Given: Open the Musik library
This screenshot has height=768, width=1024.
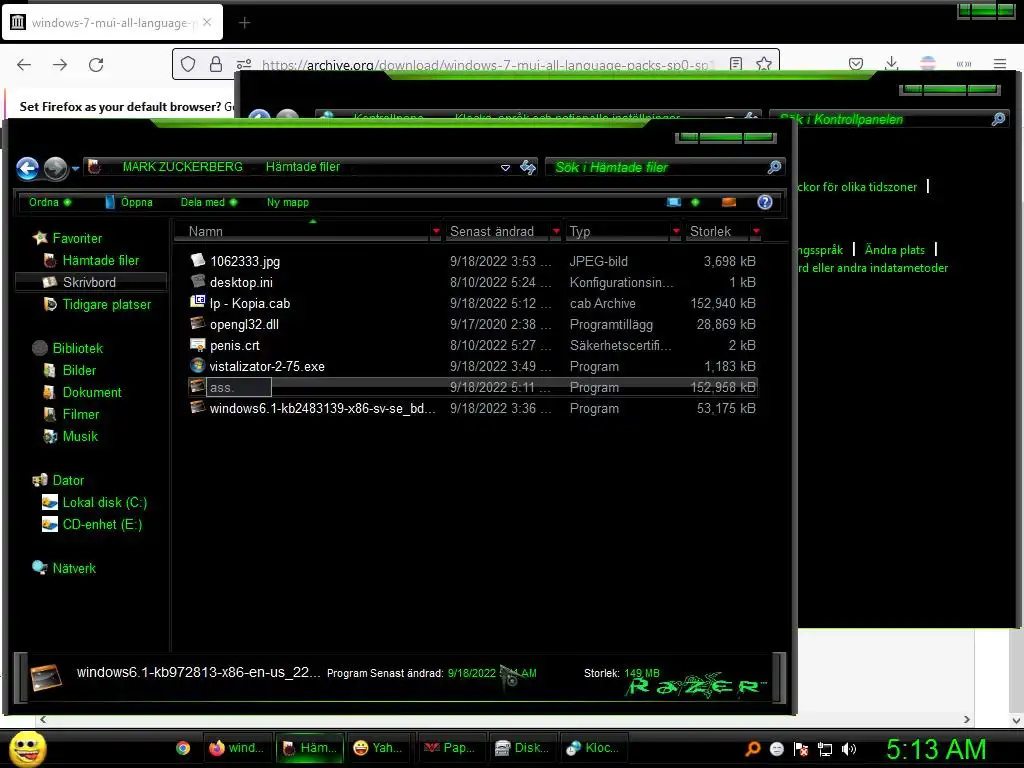Looking at the screenshot, I should pos(71,436).
